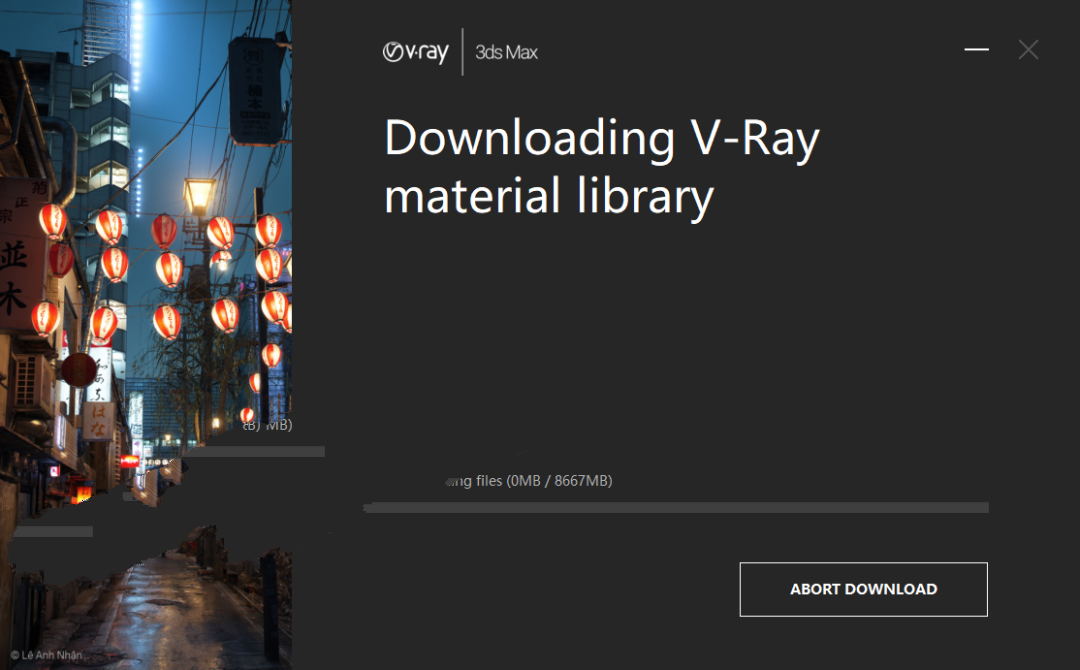This screenshot has width=1080, height=670.
Task: Click the V-Ray checkmark logo icon
Action: [x=393, y=52]
